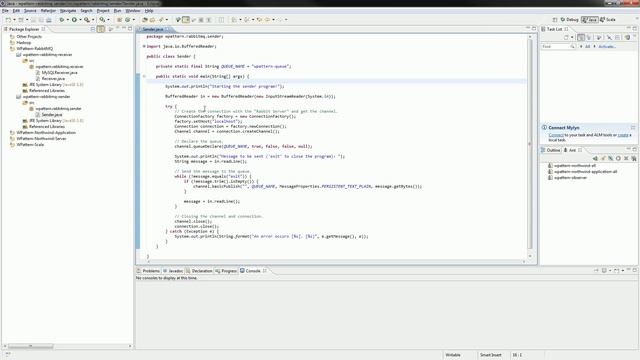Click the Package Explorer horizontal scrollbar

31,346
